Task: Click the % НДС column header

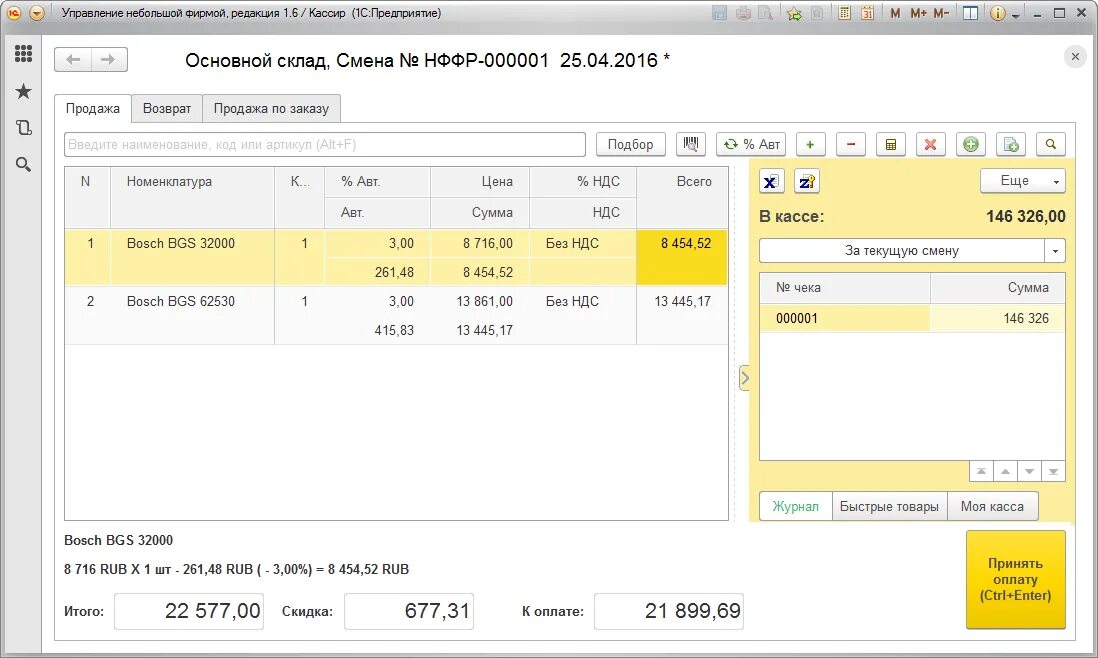Action: pyautogui.click(x=583, y=181)
